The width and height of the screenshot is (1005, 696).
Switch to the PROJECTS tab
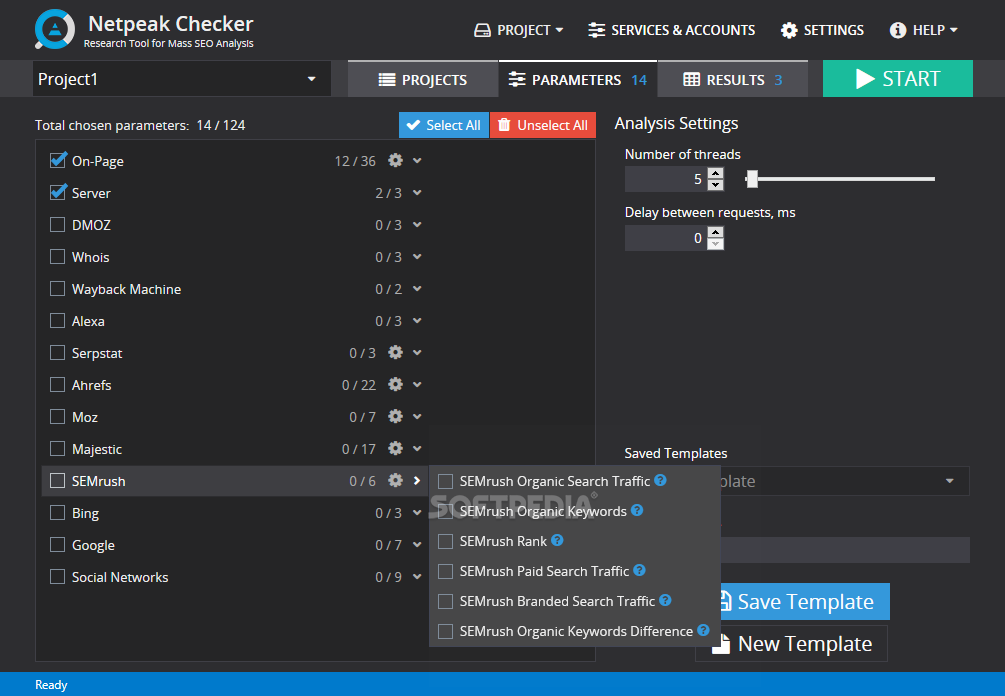coord(423,79)
